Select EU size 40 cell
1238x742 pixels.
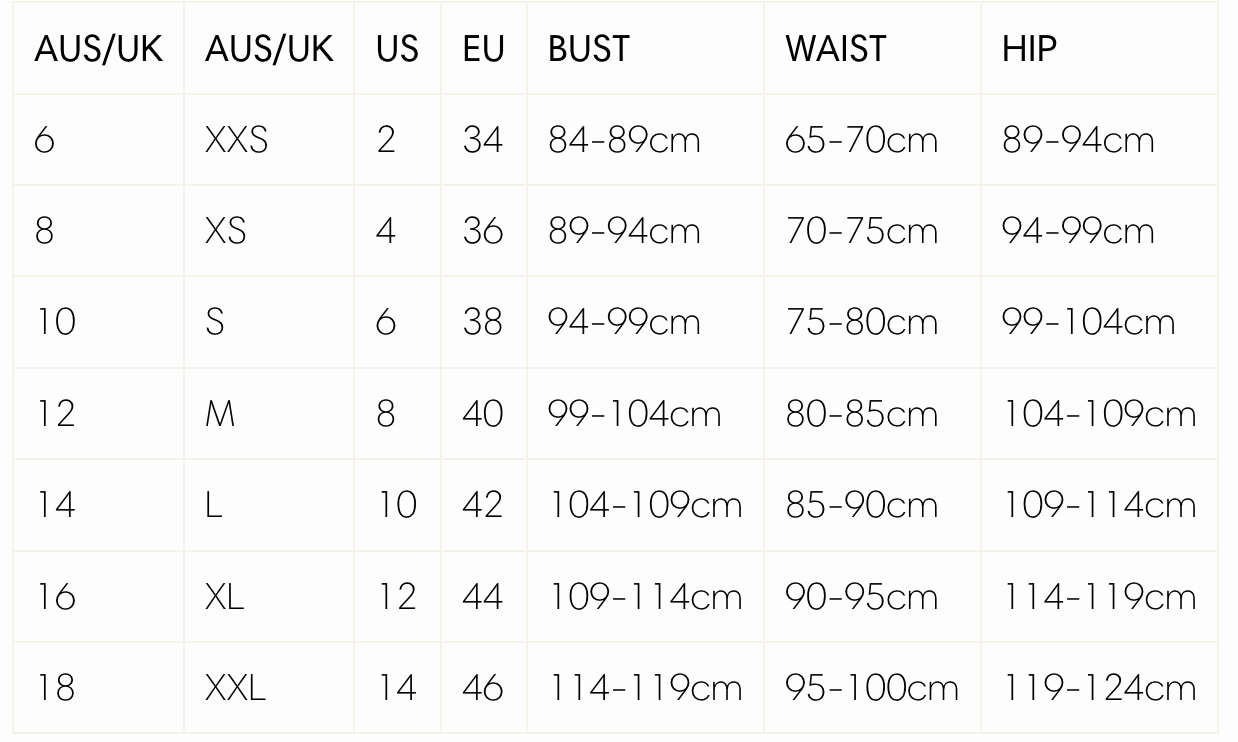[483, 414]
